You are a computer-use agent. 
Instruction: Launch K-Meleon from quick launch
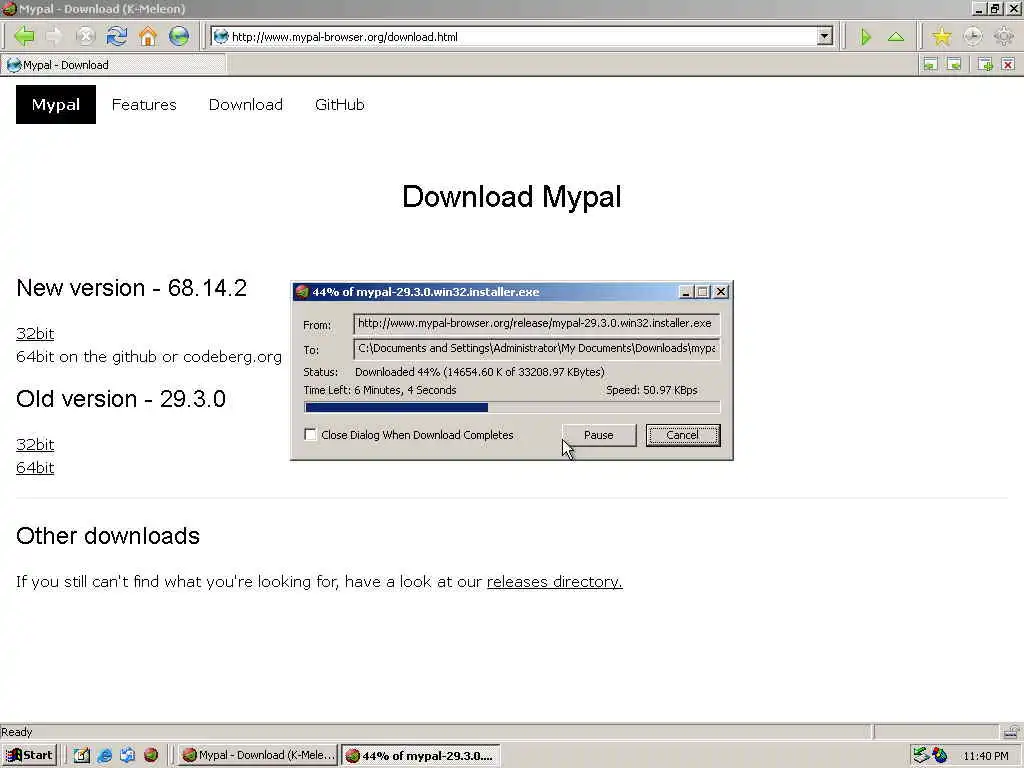click(151, 755)
